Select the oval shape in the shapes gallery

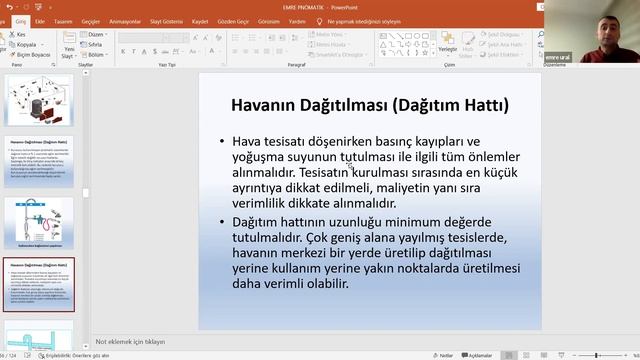click(416, 36)
